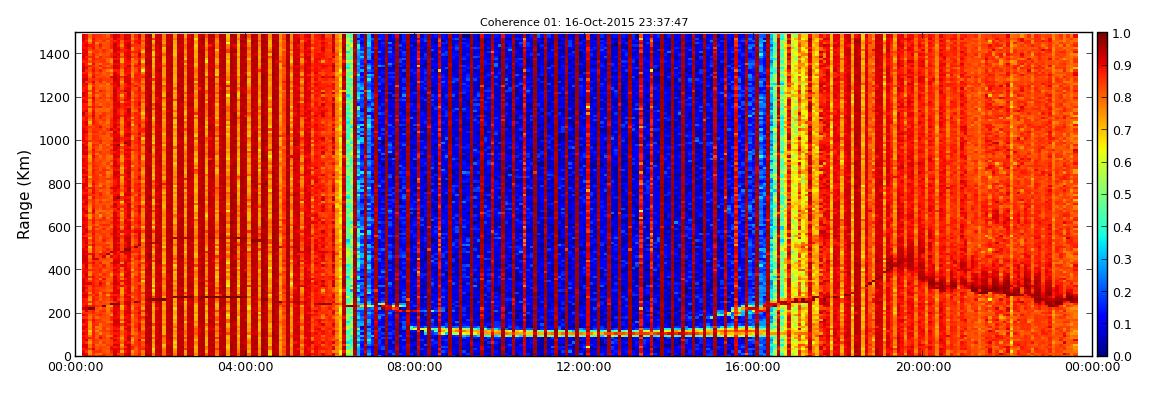Click the vertical coherence colorbar strip
This screenshot has height=407, width=1150.
(1103, 194)
